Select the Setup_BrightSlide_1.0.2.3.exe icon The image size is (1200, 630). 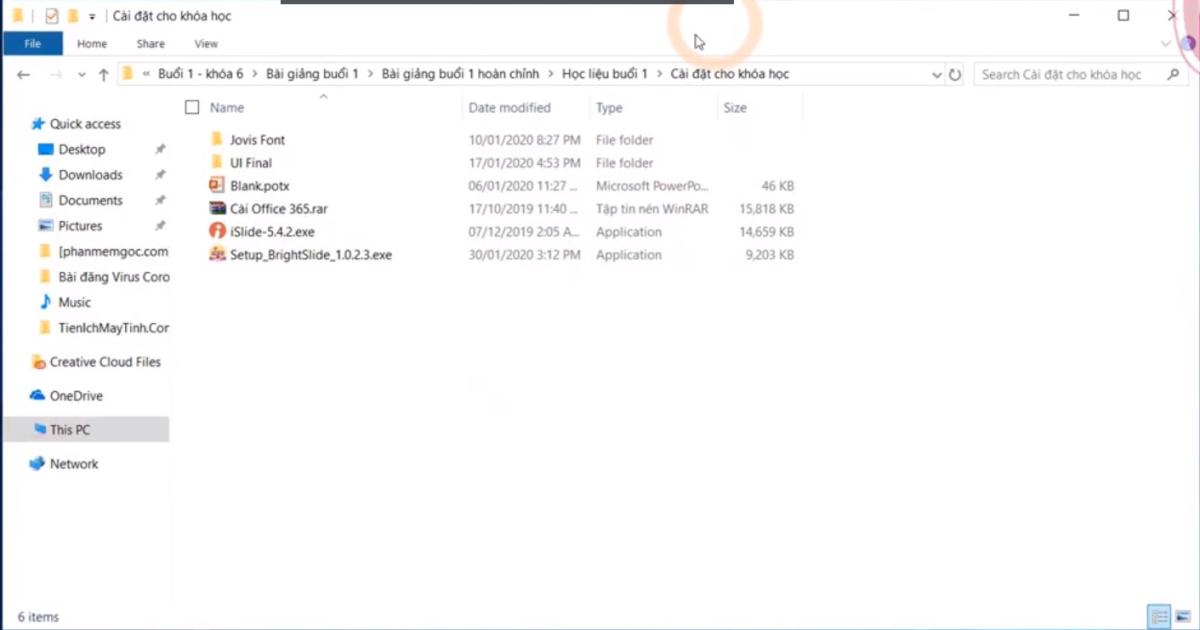click(217, 255)
